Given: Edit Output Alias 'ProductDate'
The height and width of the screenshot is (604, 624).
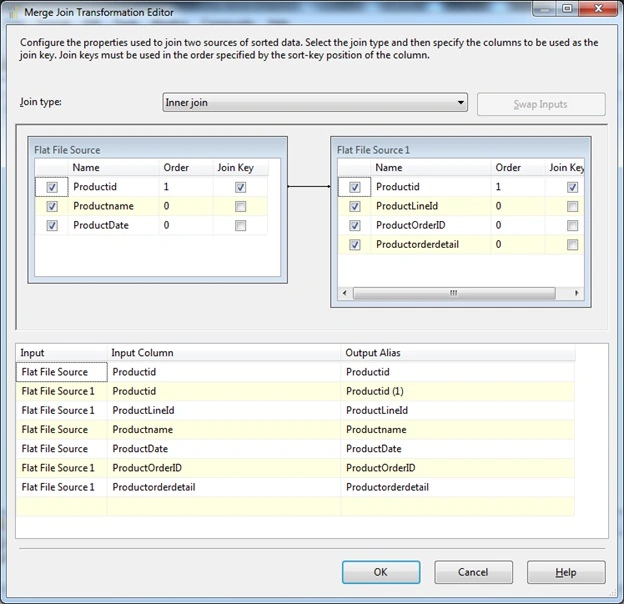Looking at the screenshot, I should [458, 449].
